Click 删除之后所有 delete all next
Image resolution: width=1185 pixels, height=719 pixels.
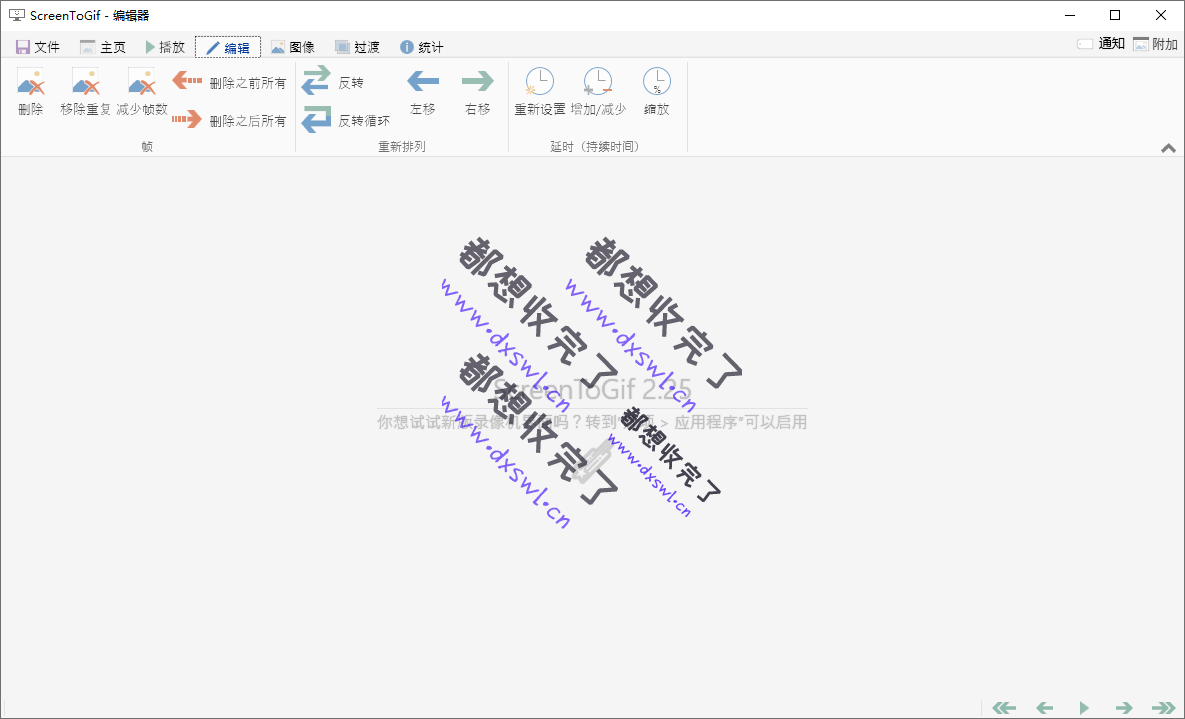[x=229, y=120]
